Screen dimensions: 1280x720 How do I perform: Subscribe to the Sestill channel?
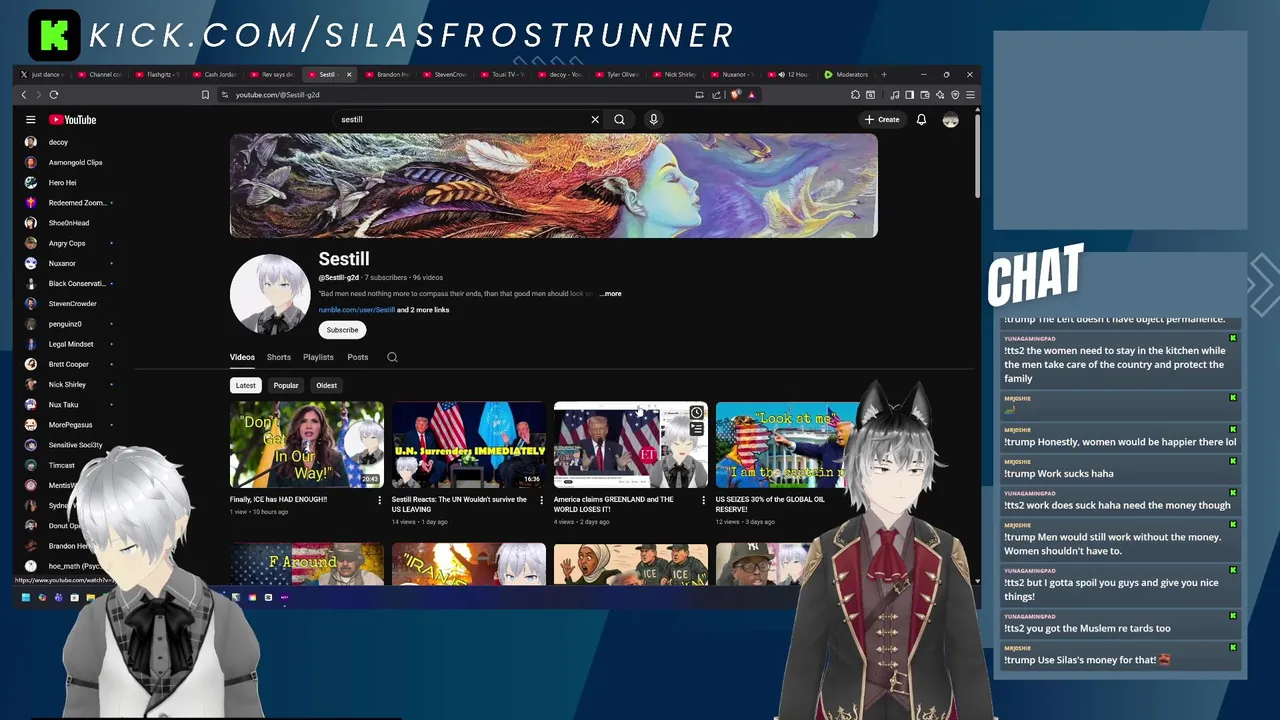click(x=342, y=330)
